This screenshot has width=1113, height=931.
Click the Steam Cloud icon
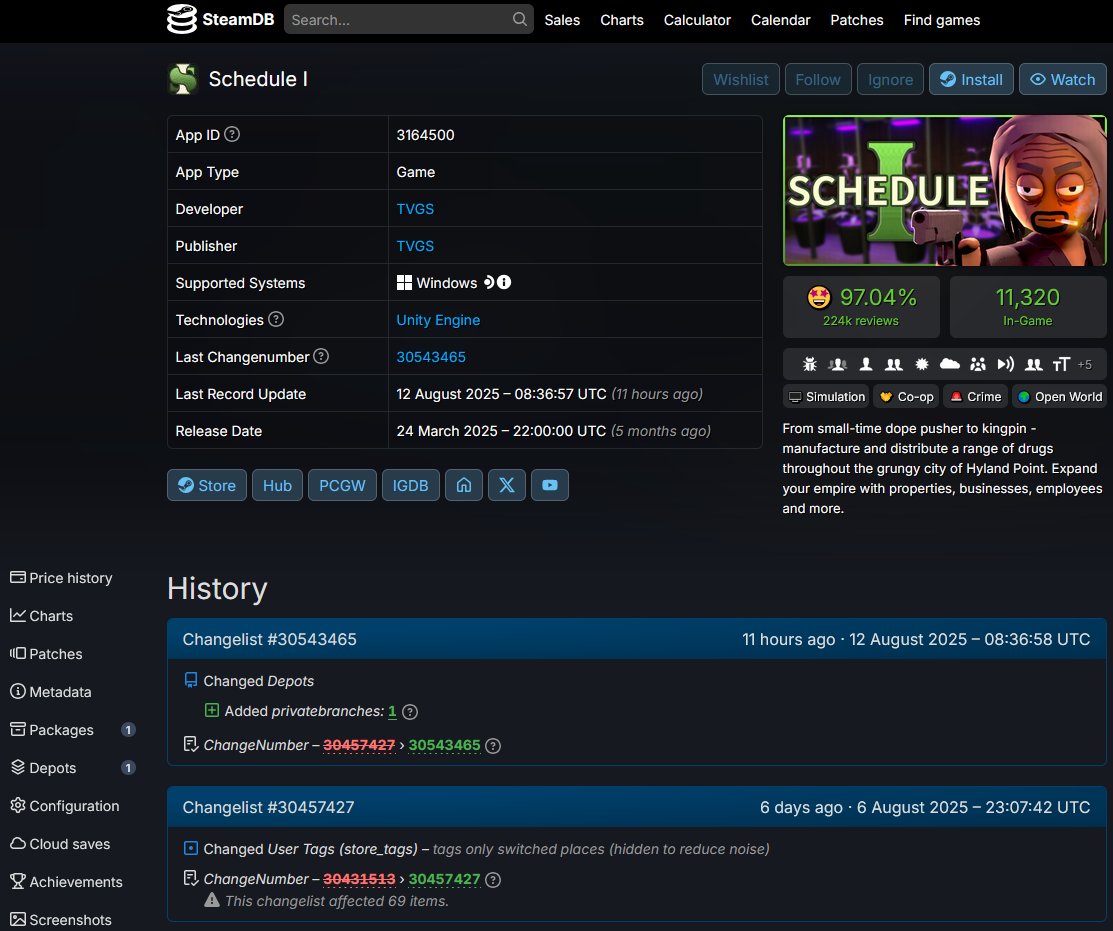[x=950, y=365]
